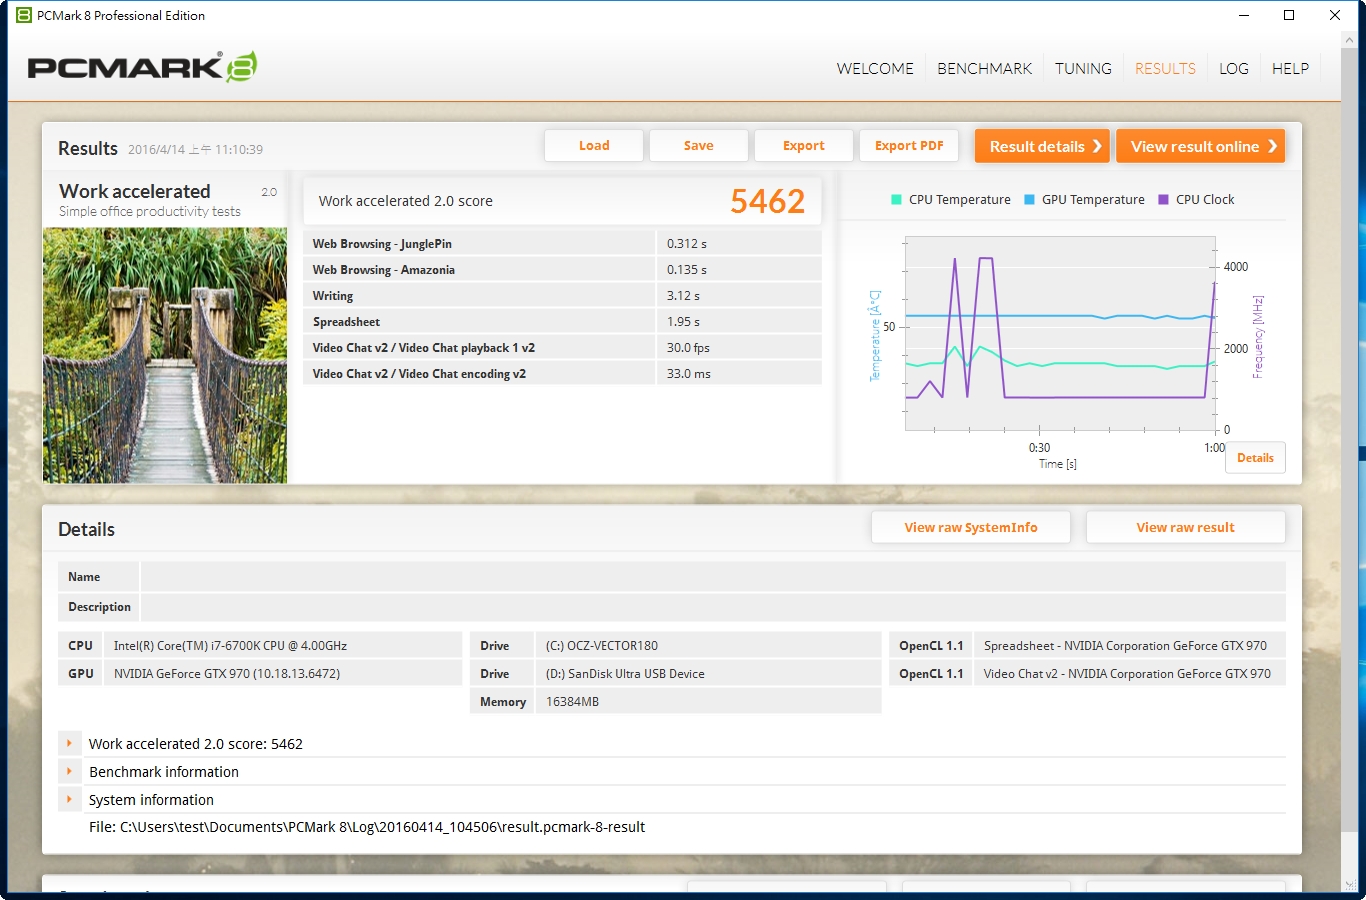This screenshot has width=1366, height=900.
Task: Open the WELCOME tab
Action: click(x=875, y=68)
